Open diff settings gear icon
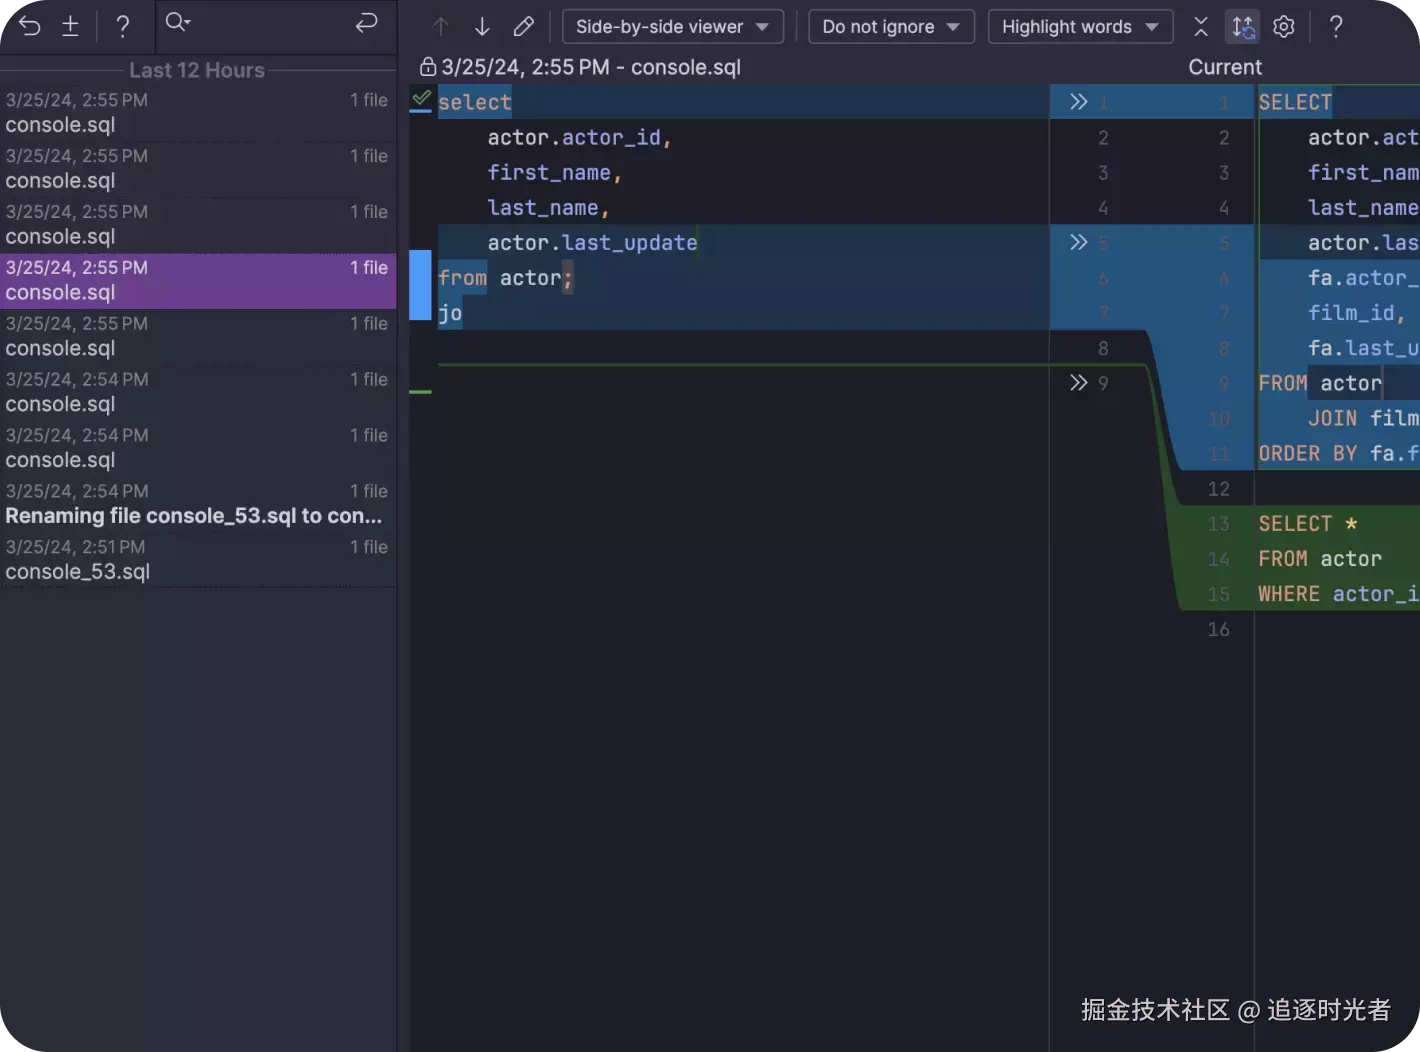The image size is (1420, 1052). [x=1284, y=27]
